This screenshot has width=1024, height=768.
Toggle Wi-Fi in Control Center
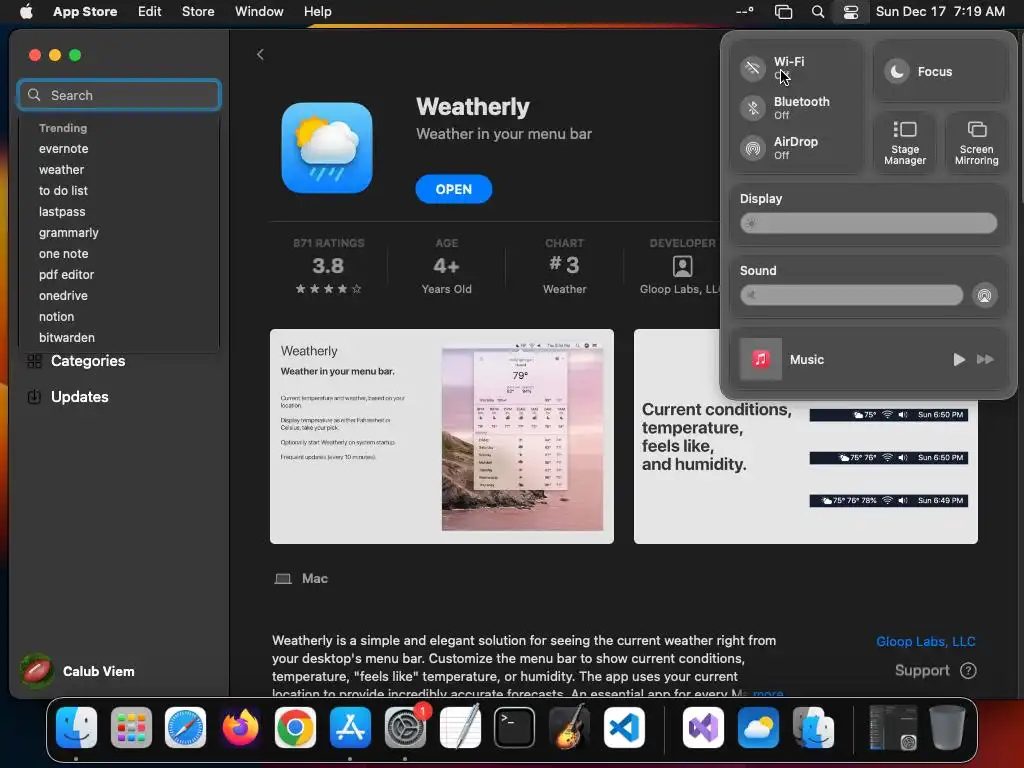753,68
